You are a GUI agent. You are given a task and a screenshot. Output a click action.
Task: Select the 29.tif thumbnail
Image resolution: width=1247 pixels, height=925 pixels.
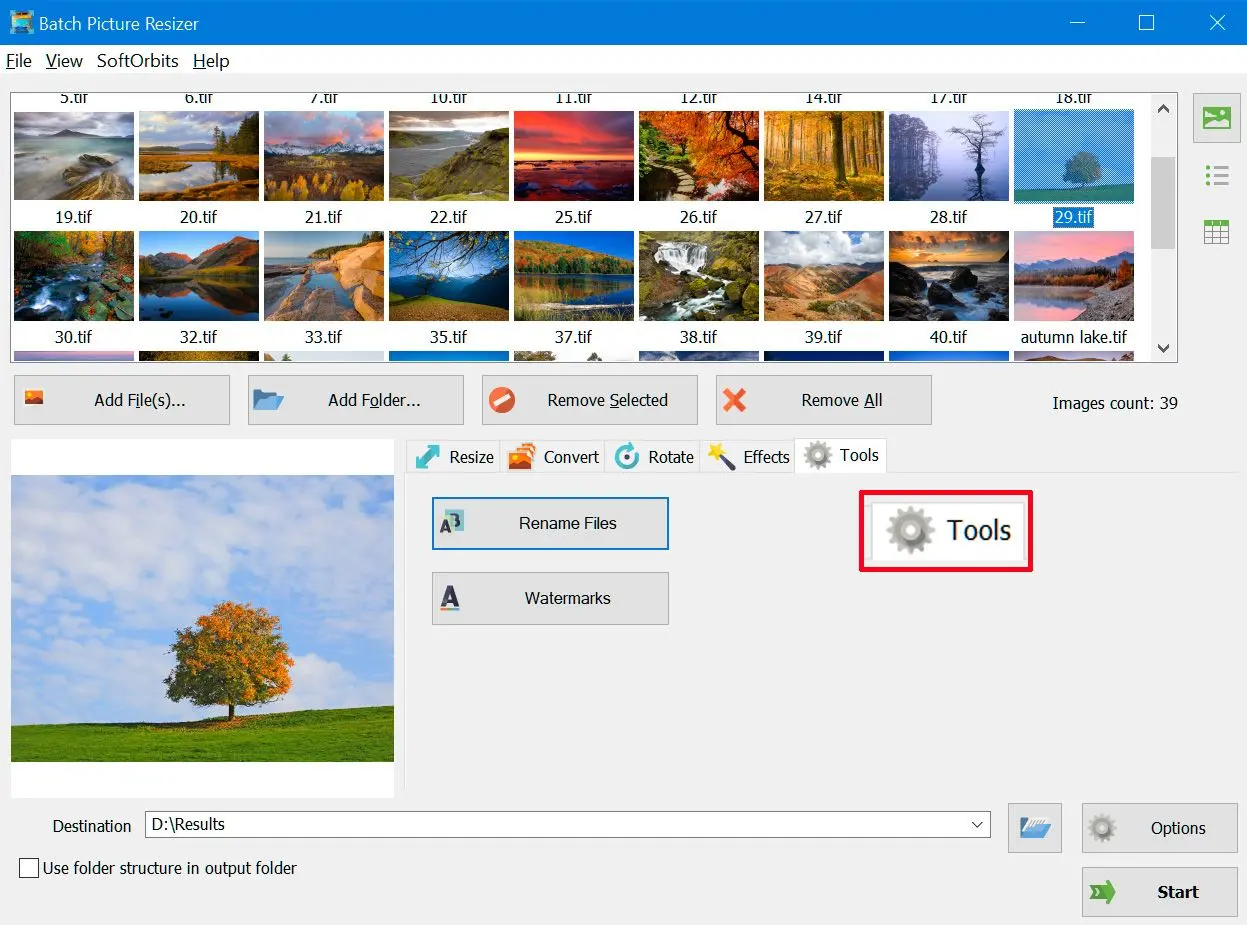click(1074, 276)
